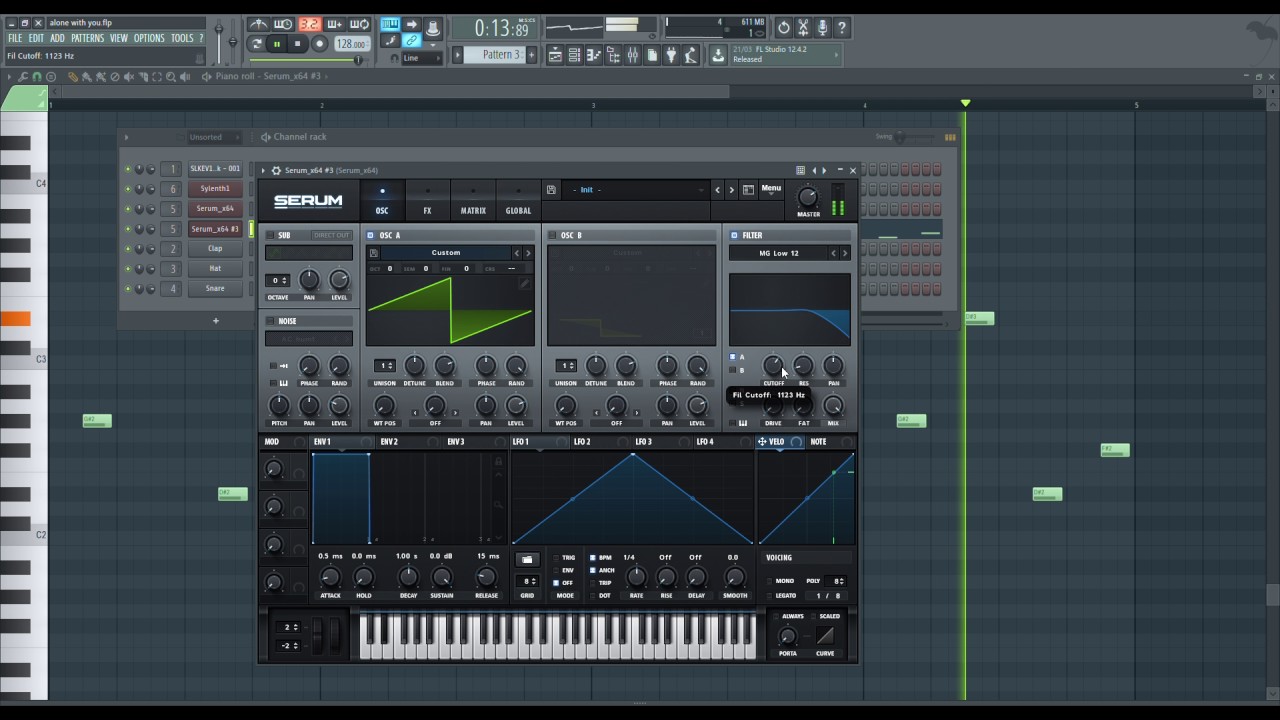
Task: Click the VELO tab move-arrows icon
Action: point(762,441)
